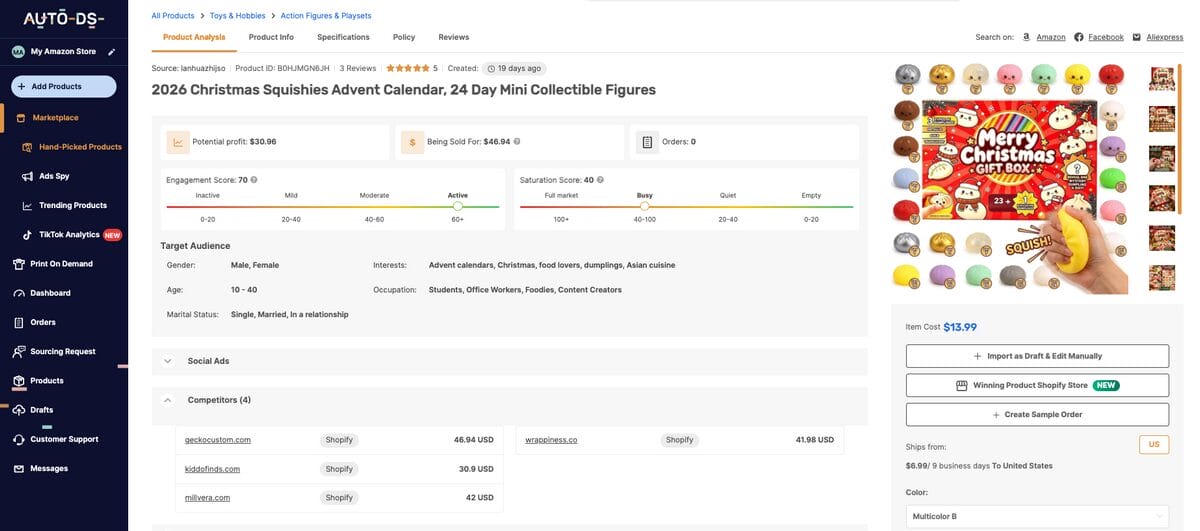
Task: Open wrappiness.co competitor link
Action: pos(551,440)
